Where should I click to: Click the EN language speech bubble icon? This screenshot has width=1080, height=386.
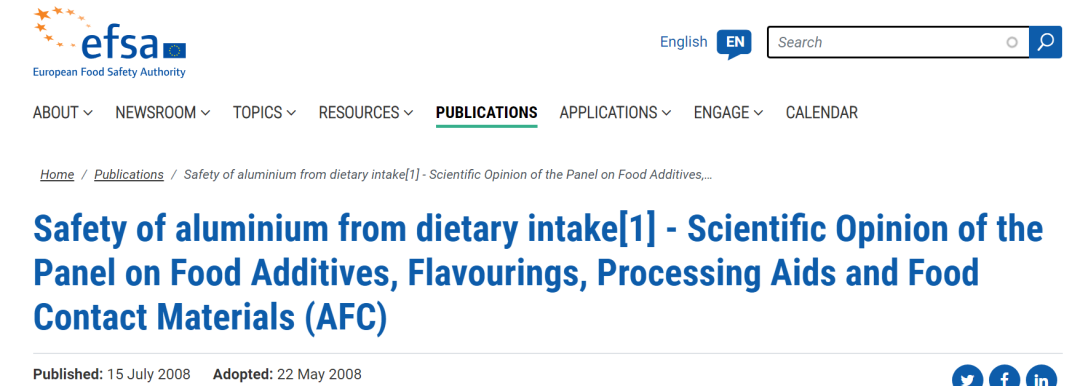point(734,43)
